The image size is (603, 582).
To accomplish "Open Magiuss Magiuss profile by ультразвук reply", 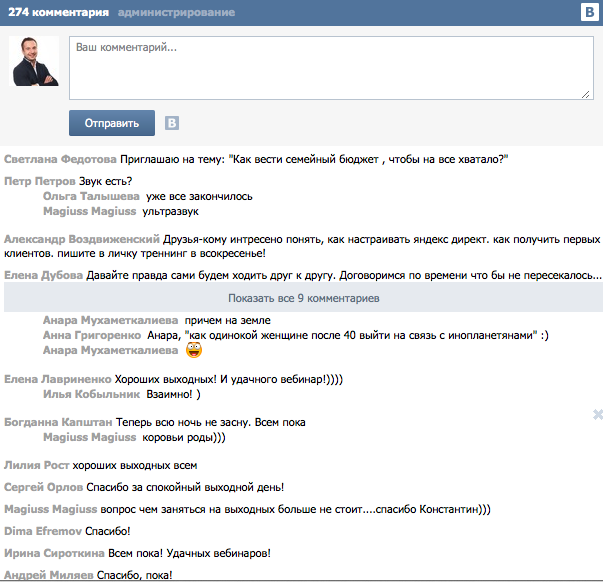I will (90, 211).
